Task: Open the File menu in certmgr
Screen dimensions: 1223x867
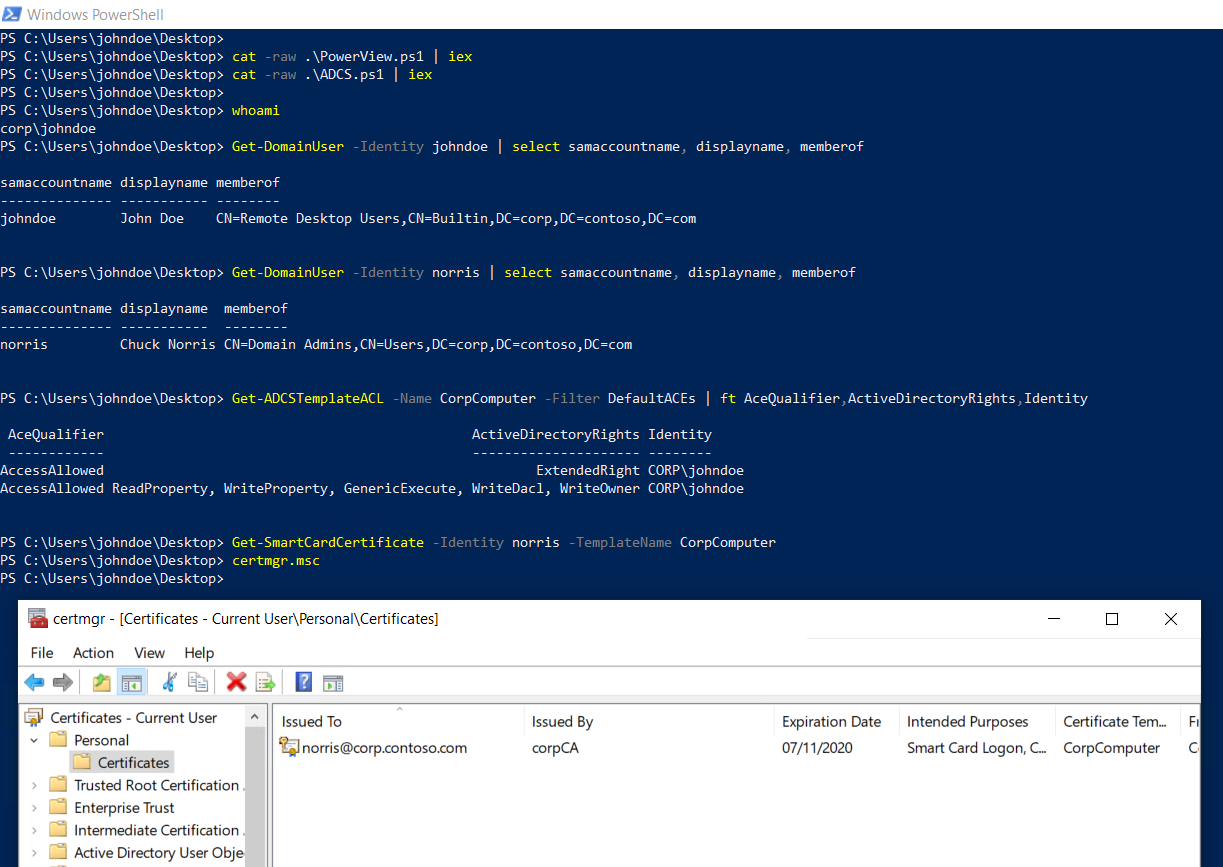Action: [x=42, y=652]
